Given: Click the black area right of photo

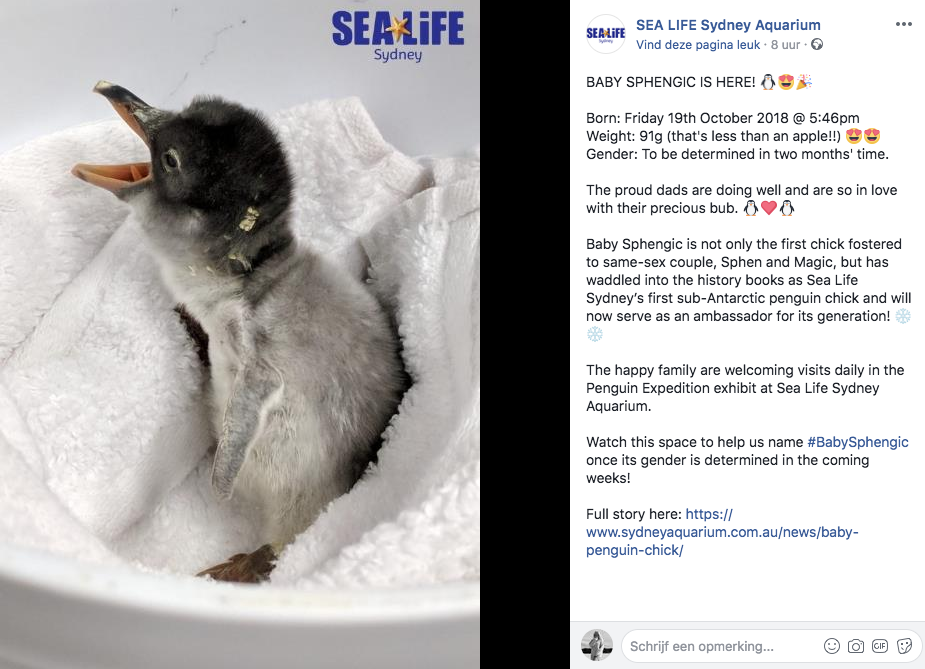Looking at the screenshot, I should (524, 334).
